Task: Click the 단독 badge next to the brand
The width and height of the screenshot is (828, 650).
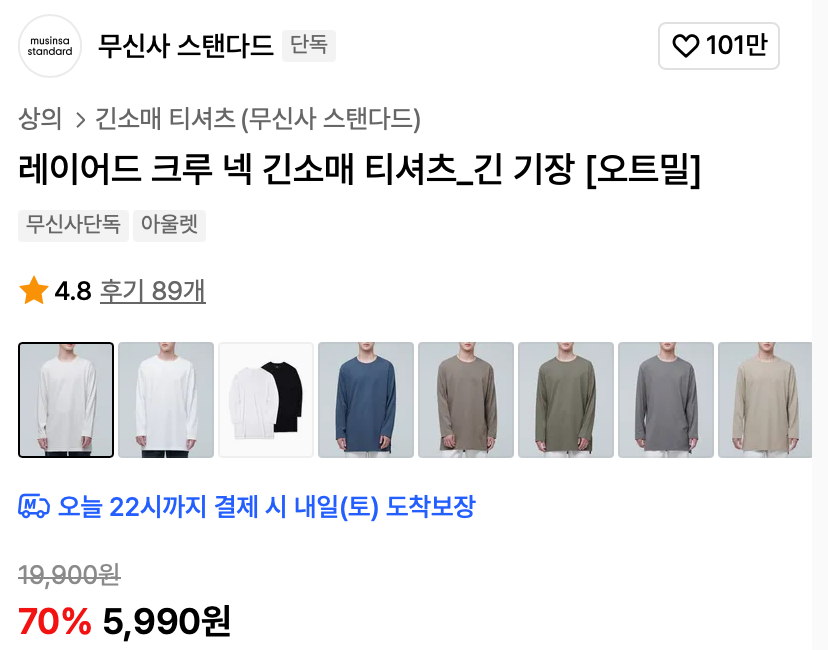Action: (309, 45)
